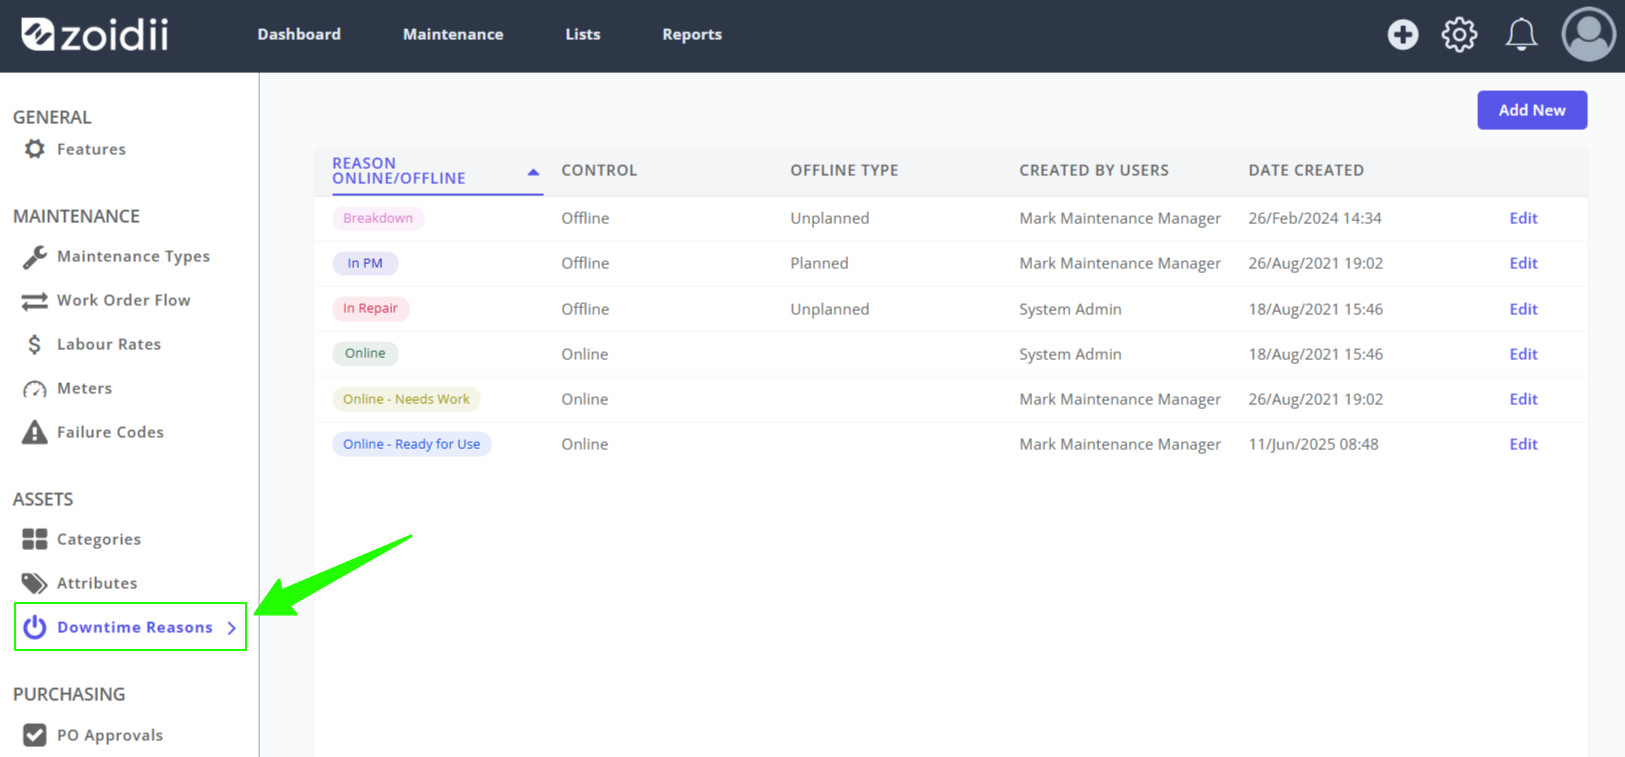Select Downtime Reasons in sidebar
Image resolution: width=1625 pixels, height=757 pixels.
tap(135, 627)
